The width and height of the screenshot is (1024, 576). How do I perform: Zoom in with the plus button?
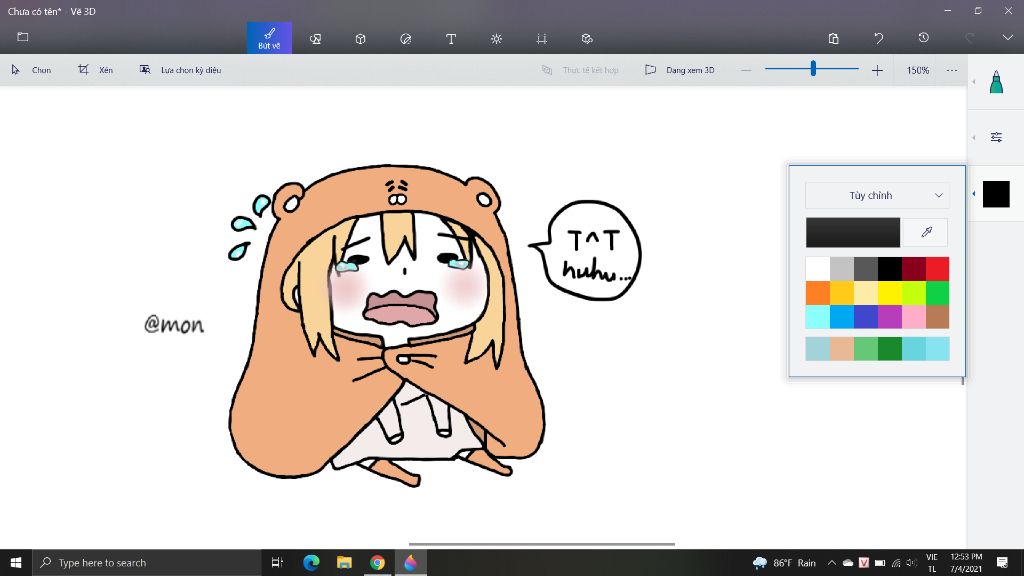(x=877, y=70)
